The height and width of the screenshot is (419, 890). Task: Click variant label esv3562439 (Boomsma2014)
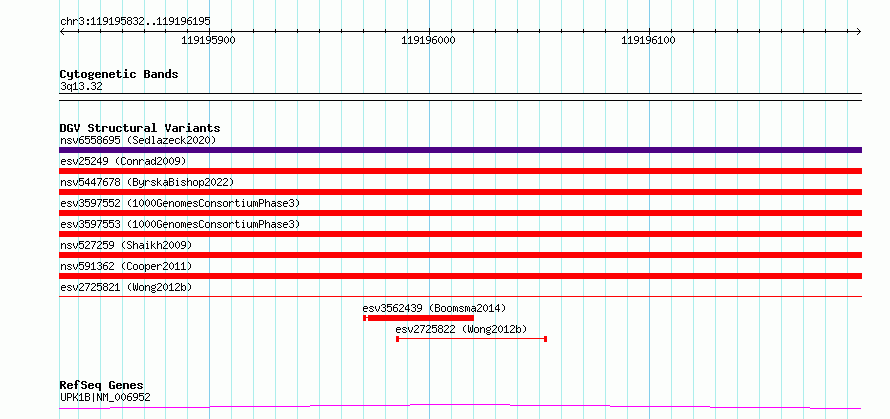434,308
